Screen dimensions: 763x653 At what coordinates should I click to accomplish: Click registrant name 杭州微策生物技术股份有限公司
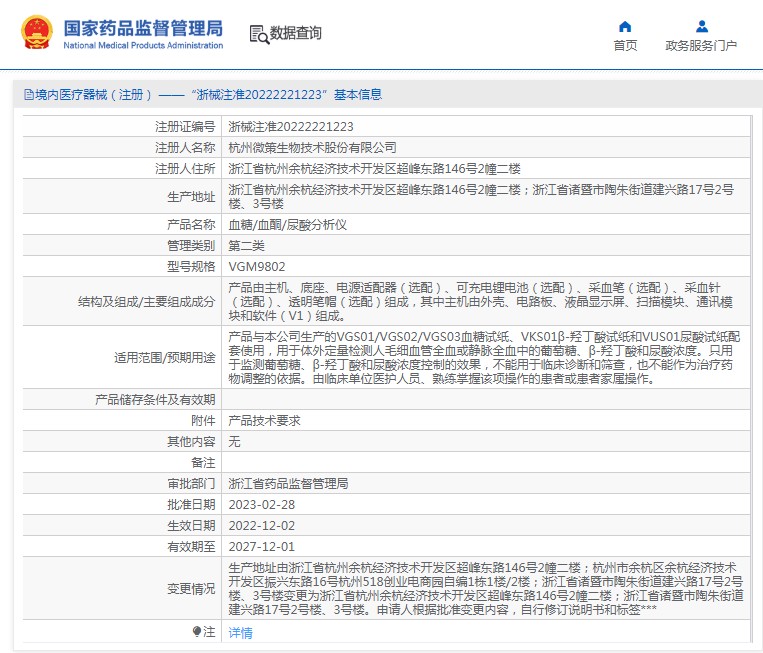click(x=312, y=147)
